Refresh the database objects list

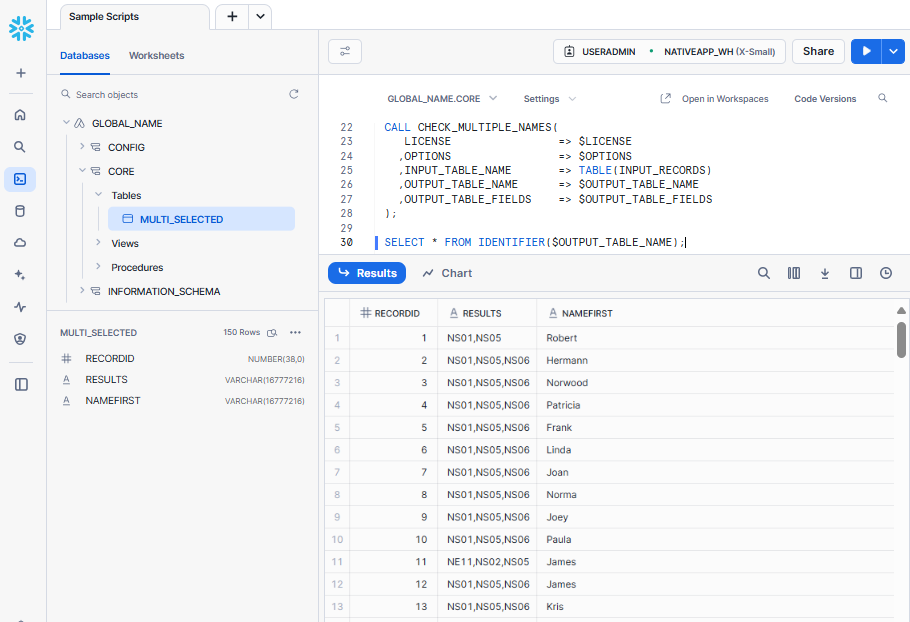[x=294, y=94]
